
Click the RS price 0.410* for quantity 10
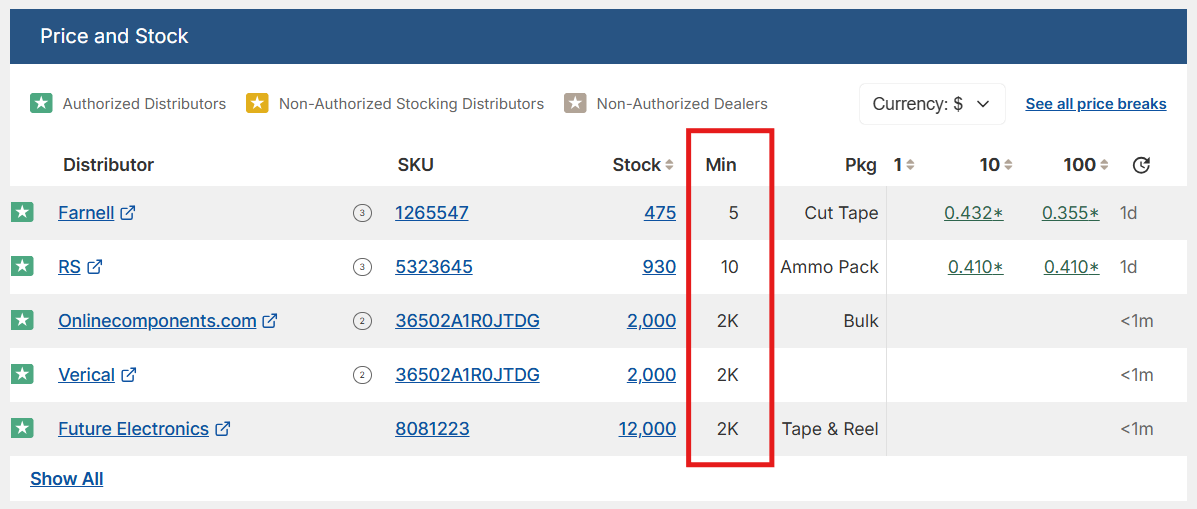pos(976,267)
